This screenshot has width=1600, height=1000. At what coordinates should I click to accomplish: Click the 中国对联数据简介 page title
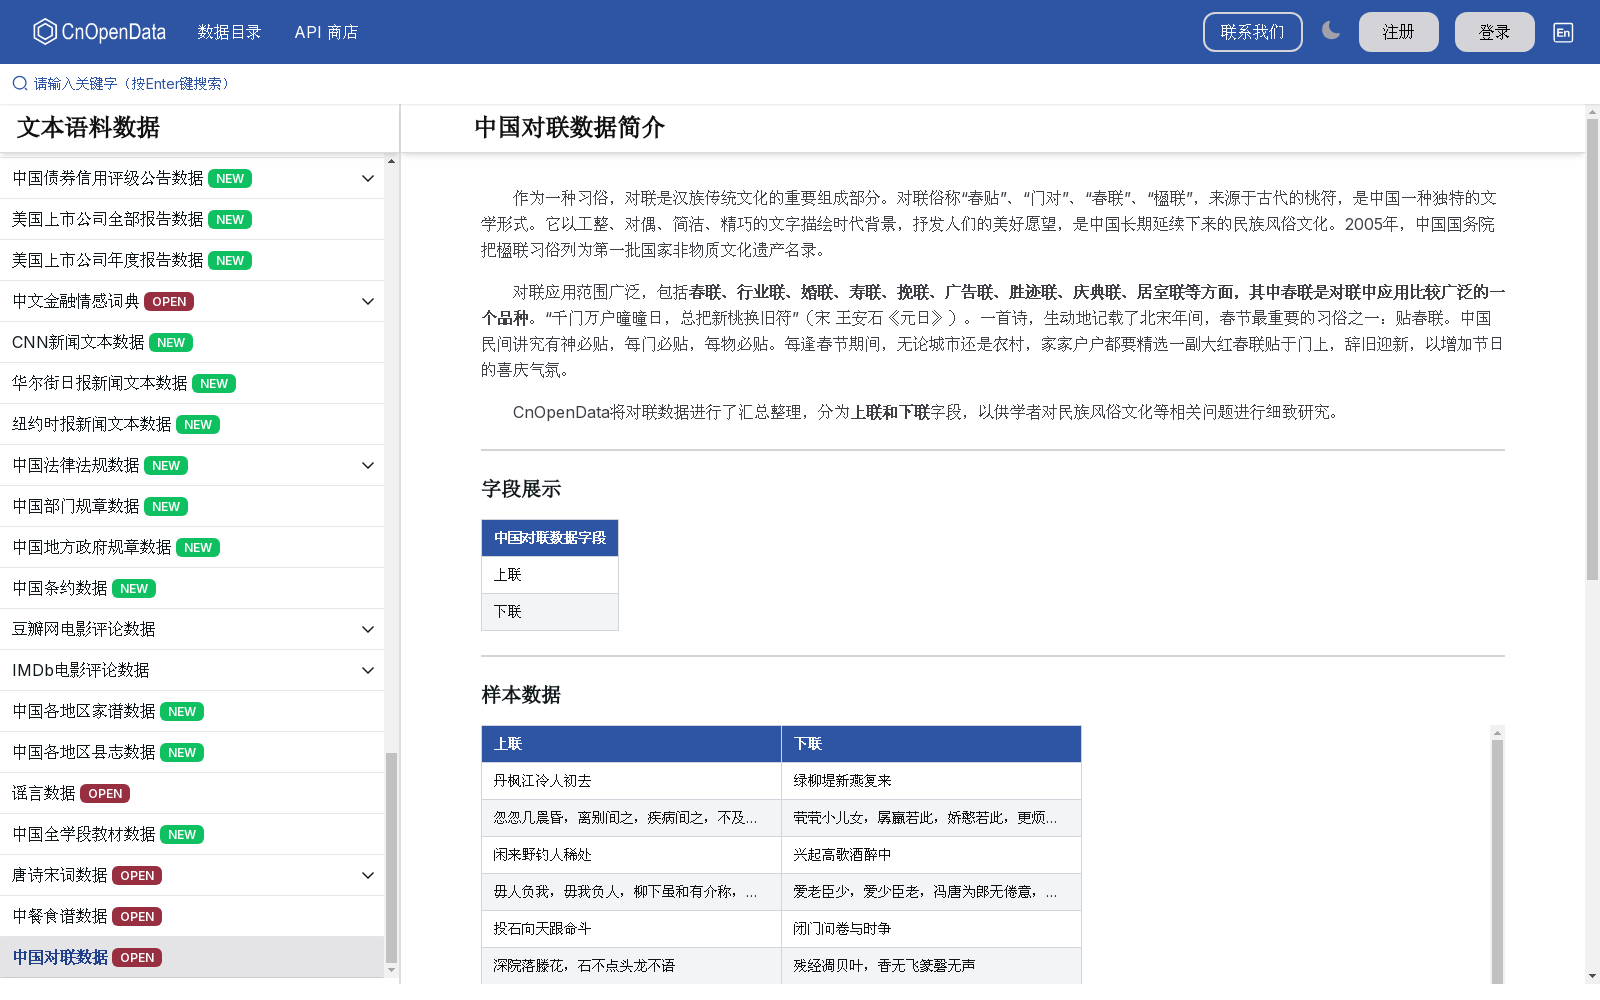[x=569, y=128]
